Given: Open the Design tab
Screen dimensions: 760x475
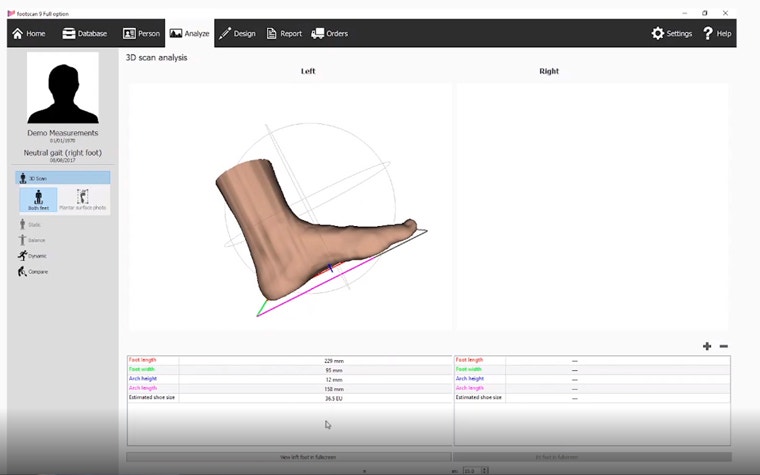Looking at the screenshot, I should (237, 33).
